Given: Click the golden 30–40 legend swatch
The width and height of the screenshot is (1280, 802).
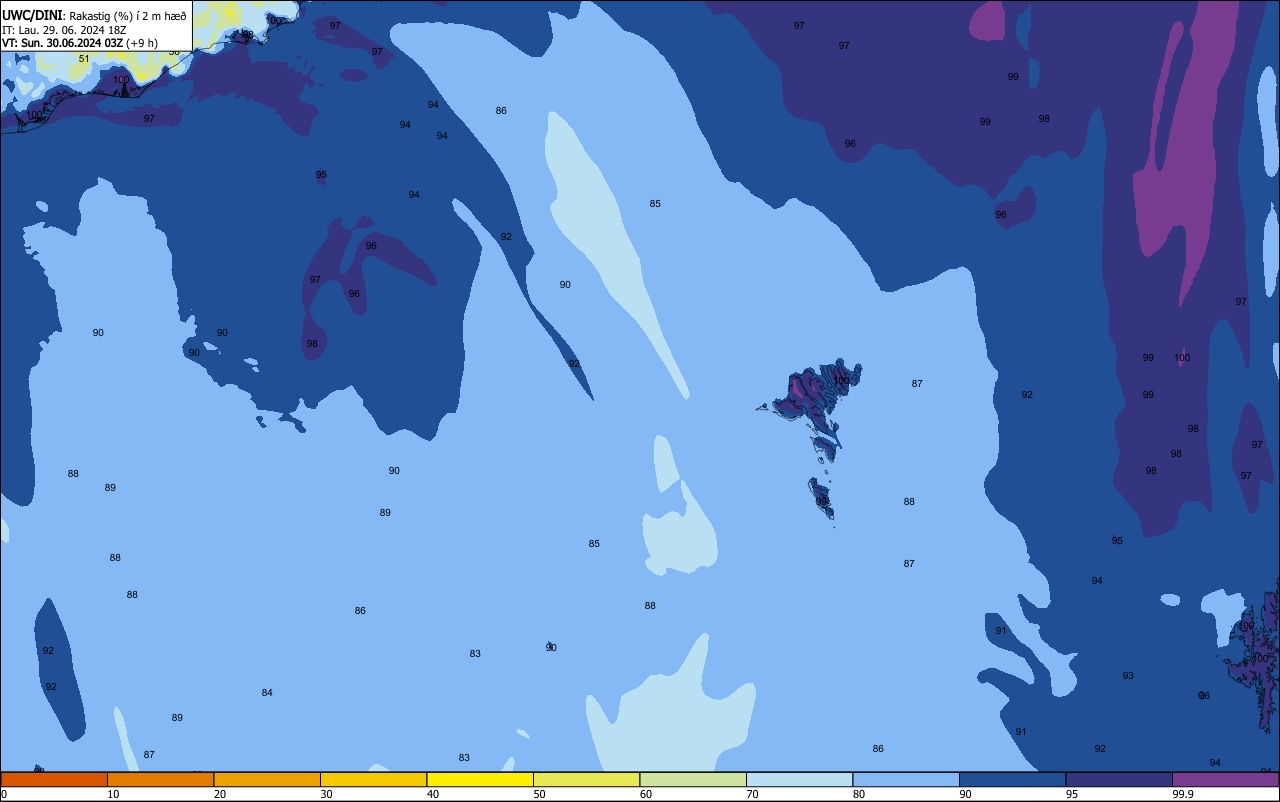Looking at the screenshot, I should 373,779.
